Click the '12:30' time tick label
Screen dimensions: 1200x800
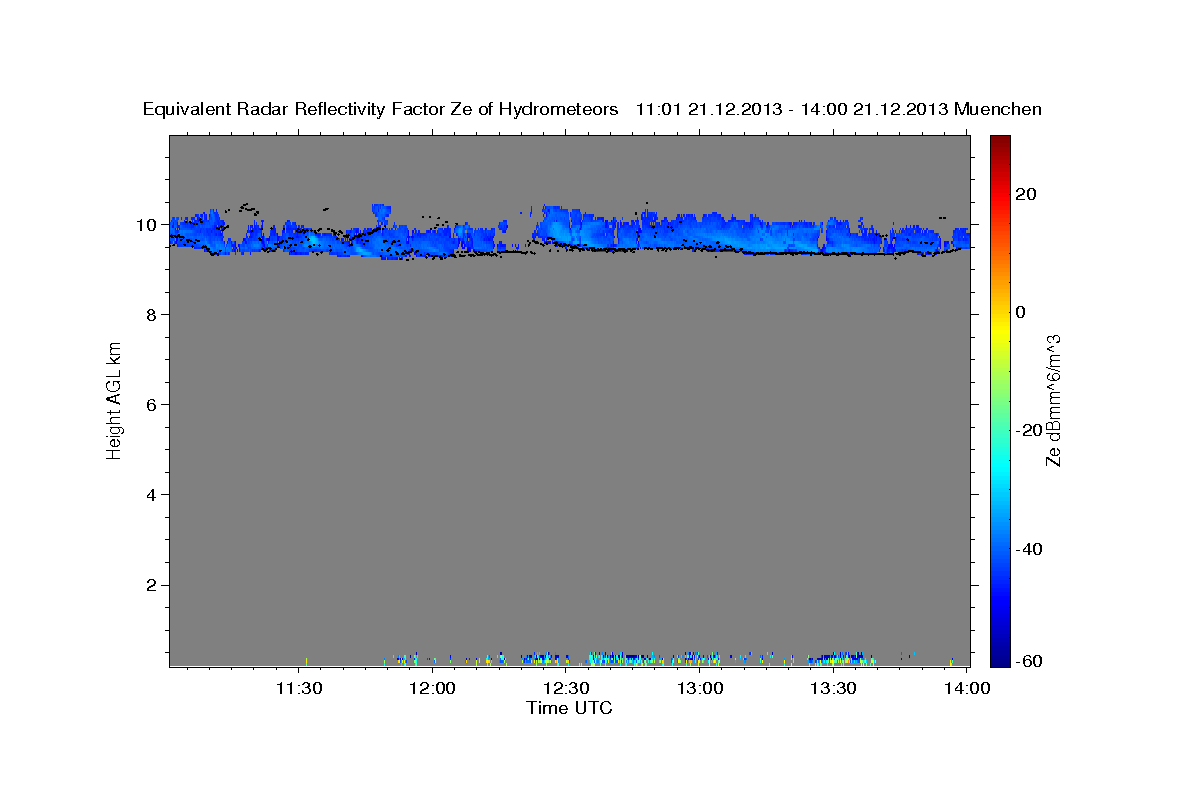coord(566,688)
